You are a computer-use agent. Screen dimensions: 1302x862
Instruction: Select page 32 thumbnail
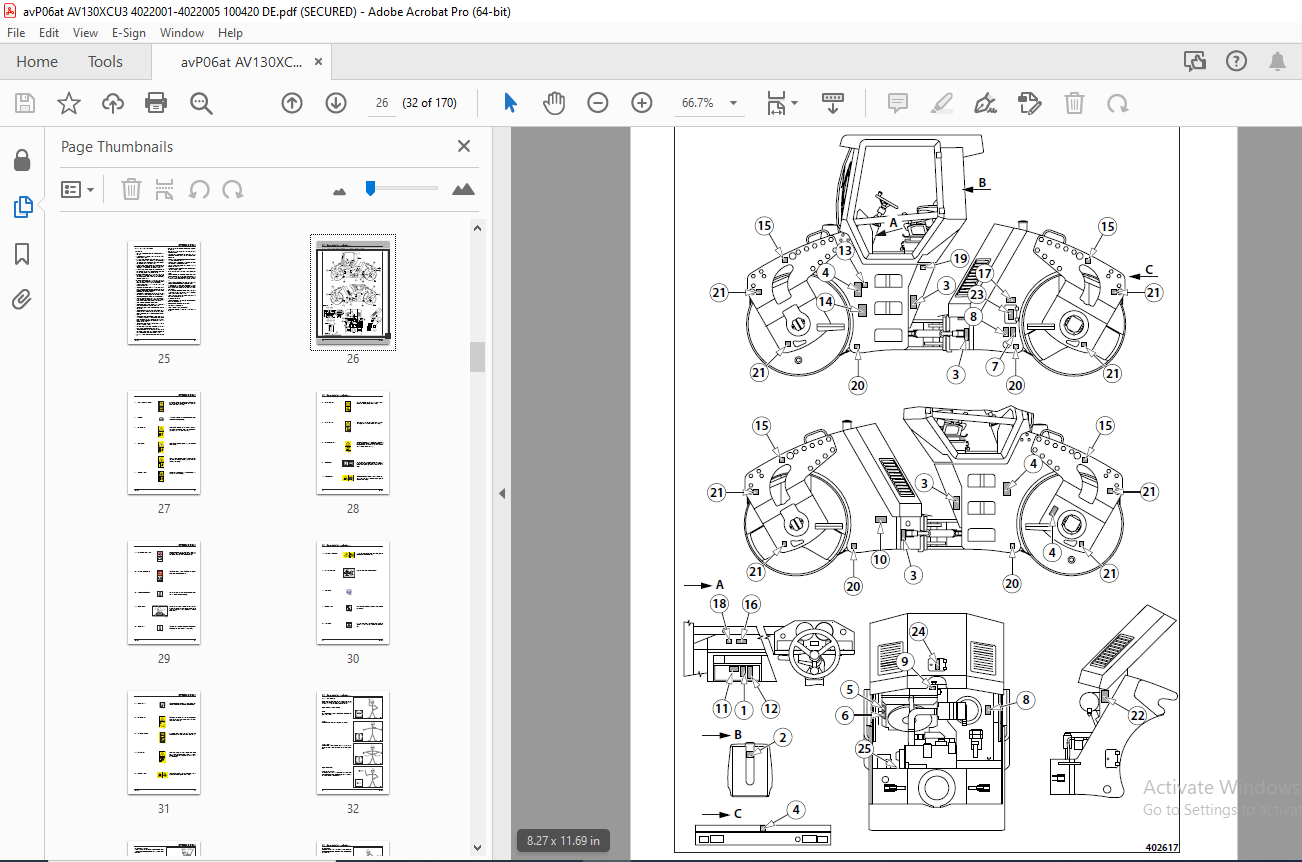[x=353, y=743]
